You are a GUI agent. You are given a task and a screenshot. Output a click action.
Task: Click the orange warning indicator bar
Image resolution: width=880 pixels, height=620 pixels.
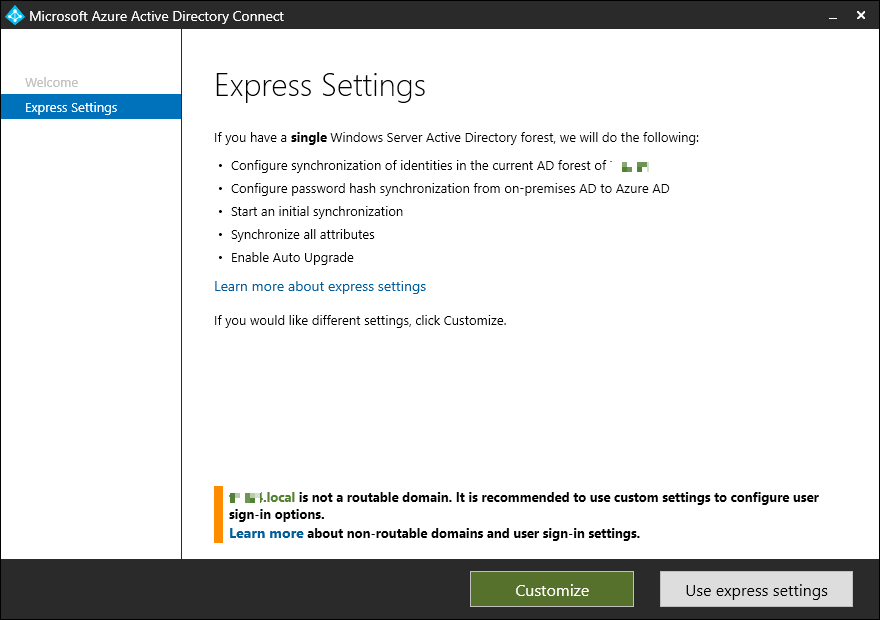click(x=218, y=514)
